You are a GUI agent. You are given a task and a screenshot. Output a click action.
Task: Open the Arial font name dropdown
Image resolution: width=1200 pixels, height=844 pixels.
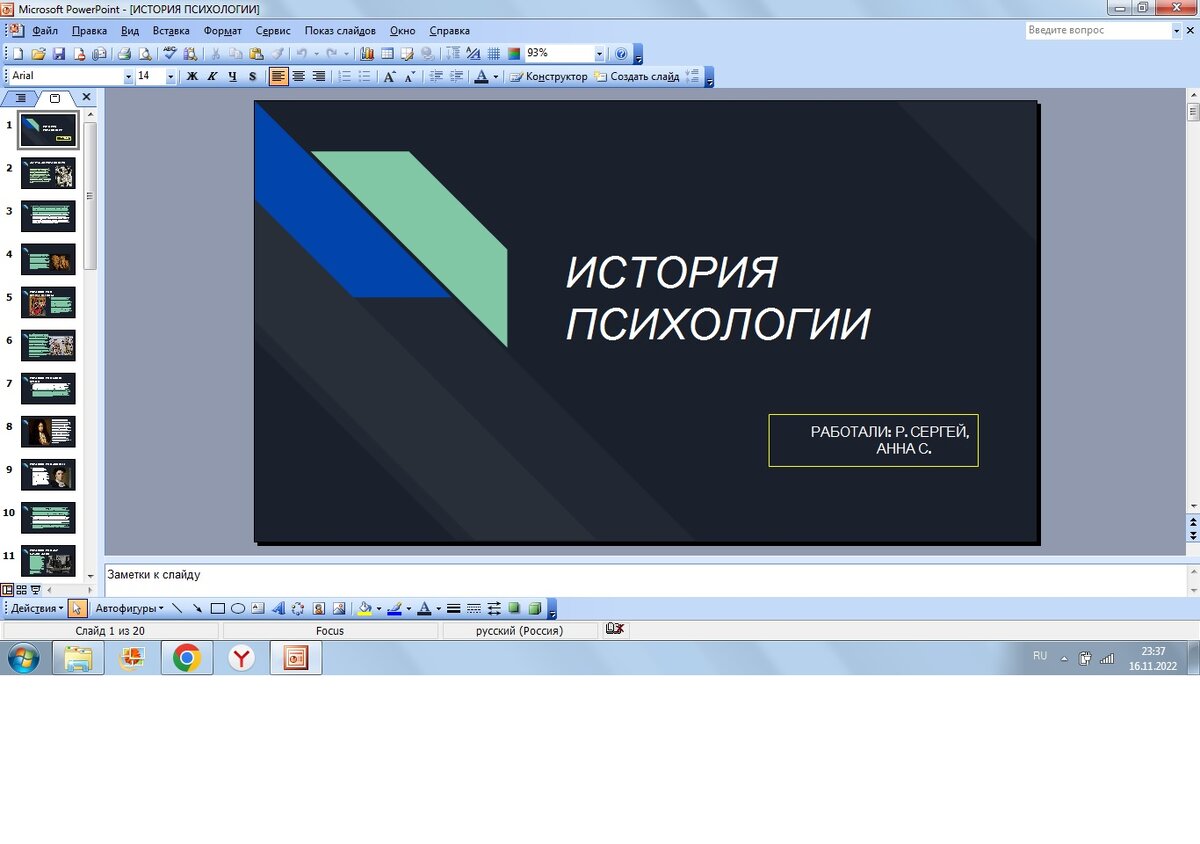(128, 76)
